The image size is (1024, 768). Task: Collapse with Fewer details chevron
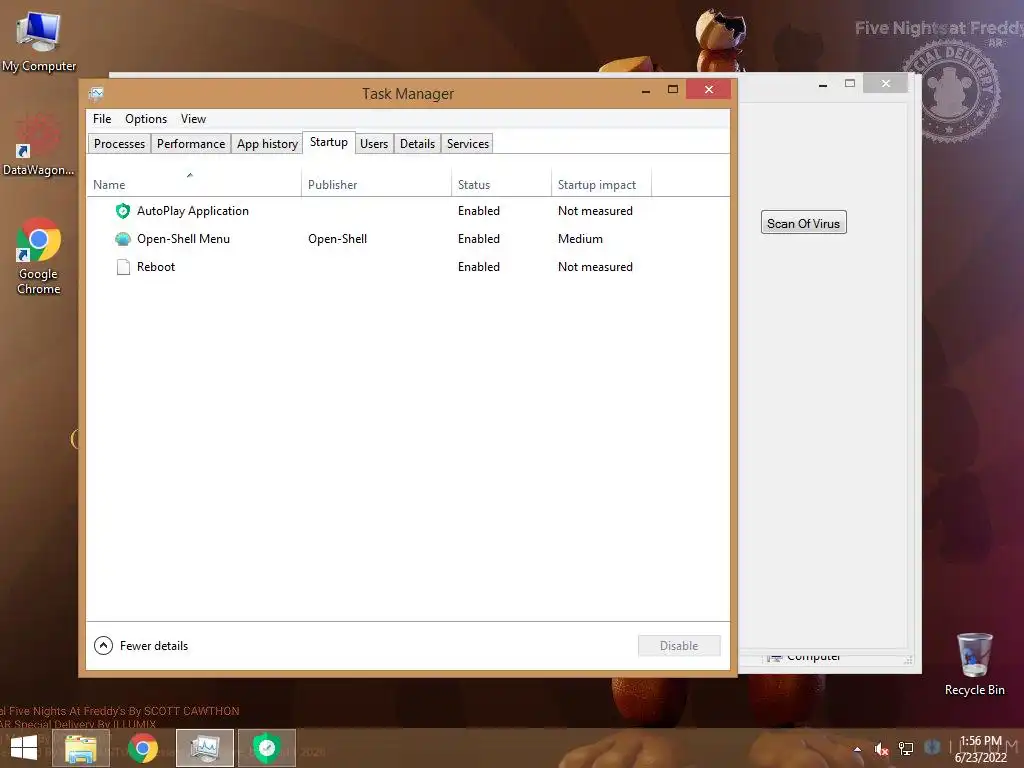[x=103, y=645]
